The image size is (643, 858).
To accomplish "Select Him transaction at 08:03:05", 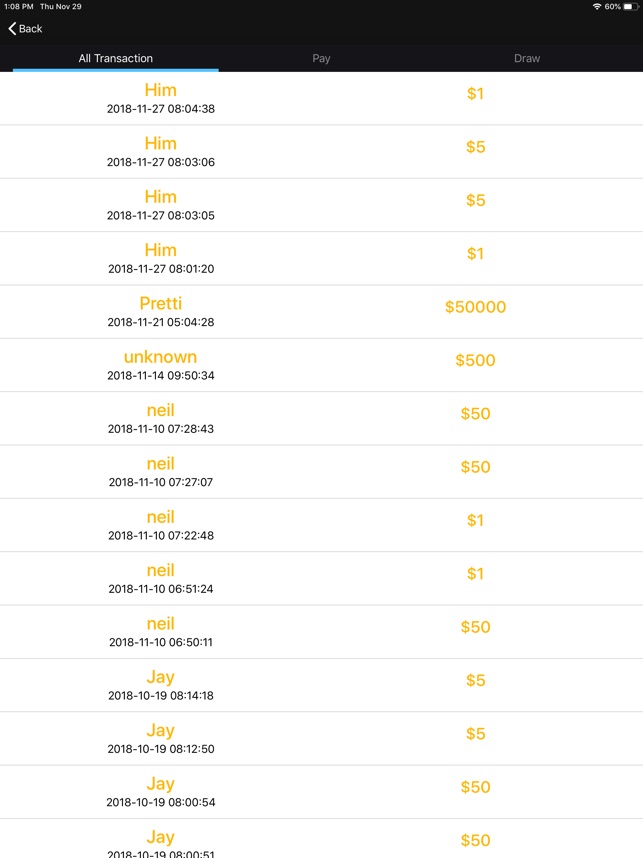I will tap(321, 205).
